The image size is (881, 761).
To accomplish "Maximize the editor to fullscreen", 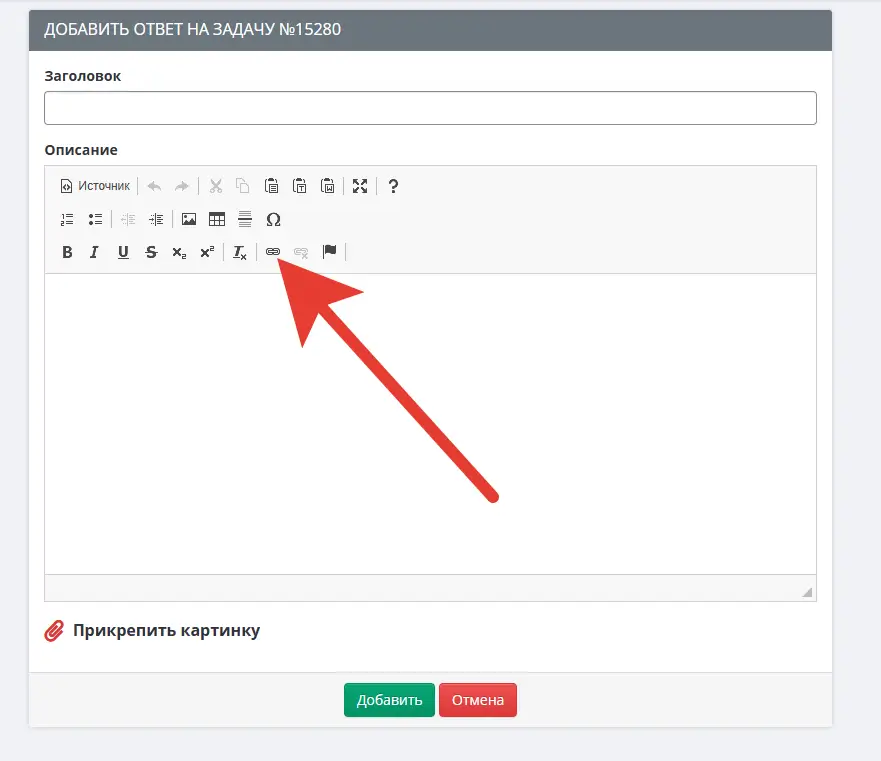I will tap(360, 186).
